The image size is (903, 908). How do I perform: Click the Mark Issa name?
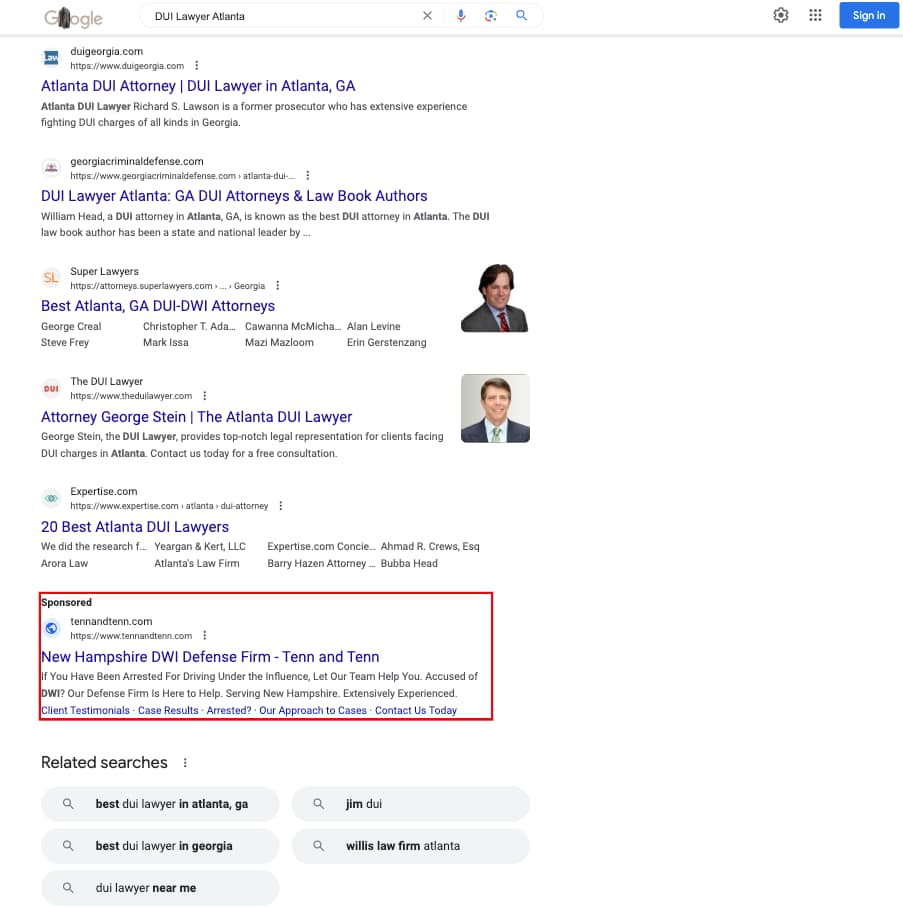tap(166, 342)
